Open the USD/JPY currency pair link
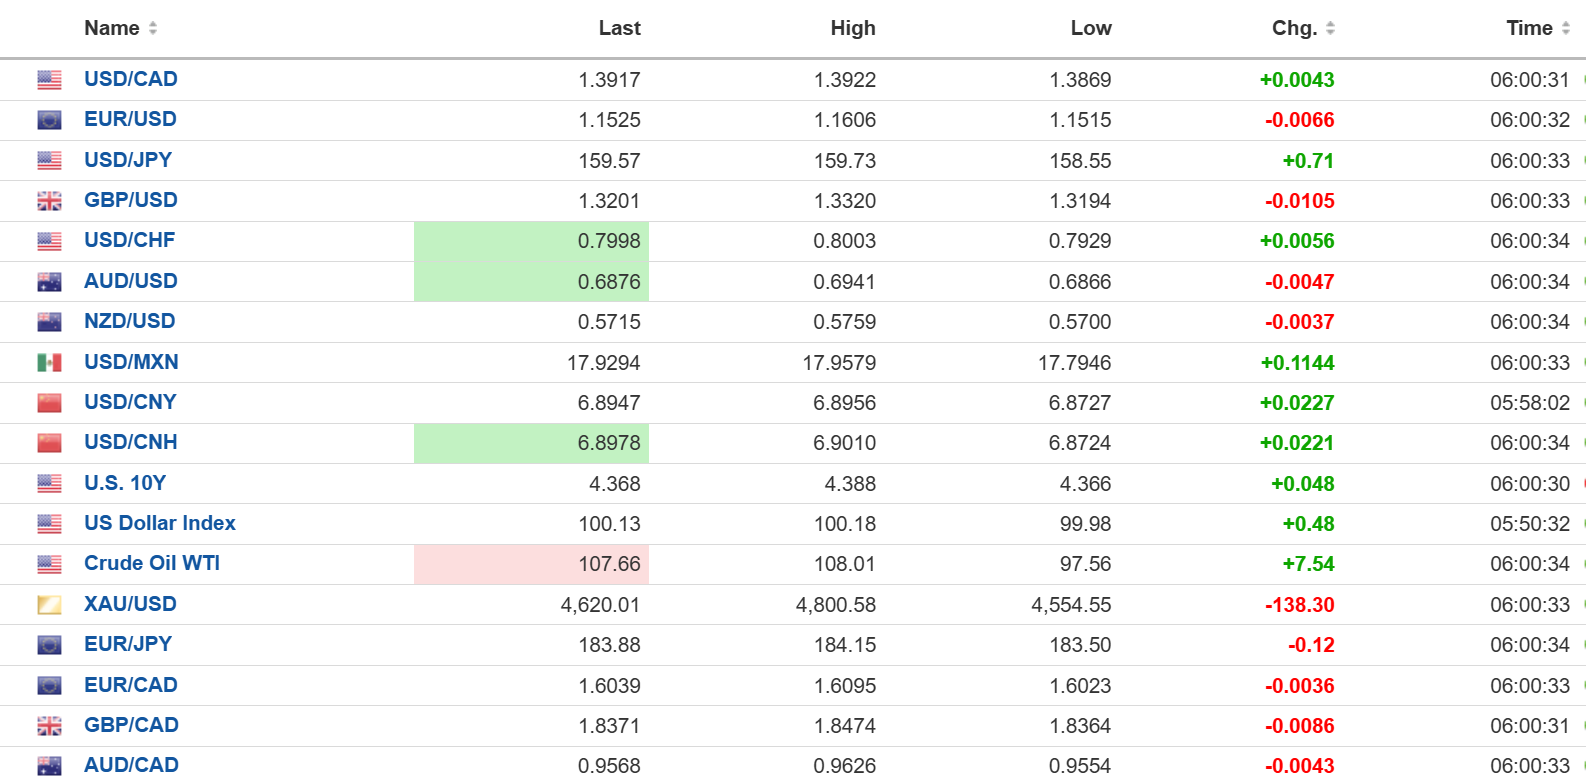 (x=128, y=160)
